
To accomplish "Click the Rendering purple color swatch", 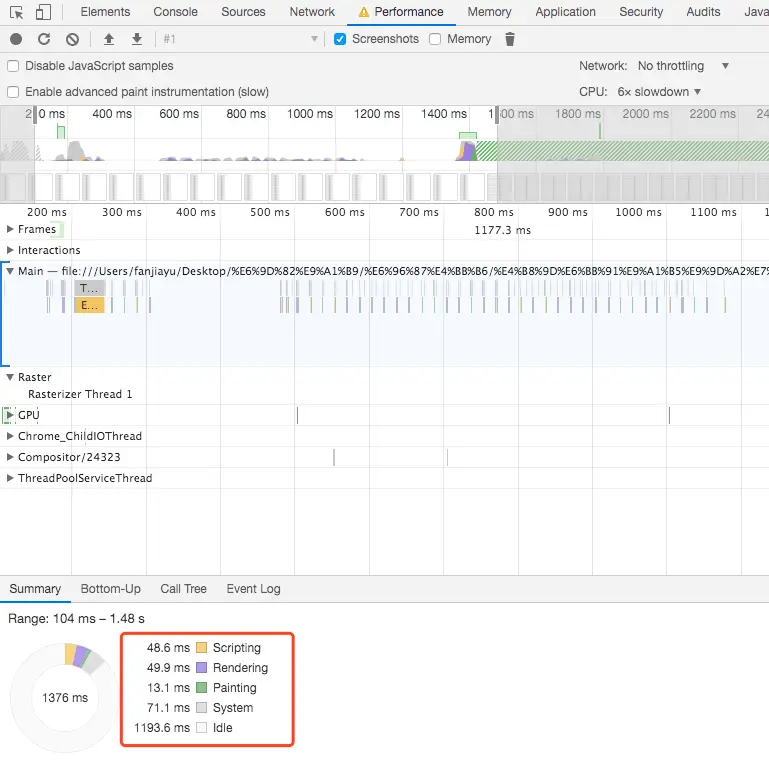I will 202,668.
